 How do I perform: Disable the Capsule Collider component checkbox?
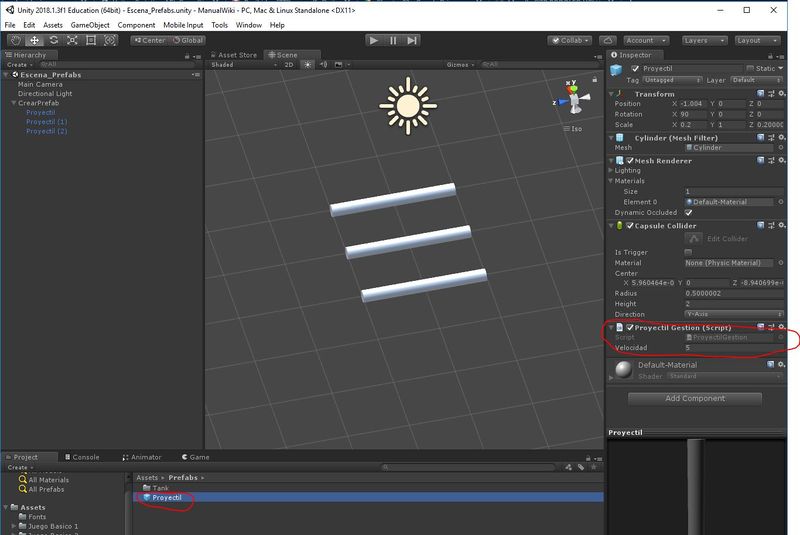pyautogui.click(x=630, y=225)
